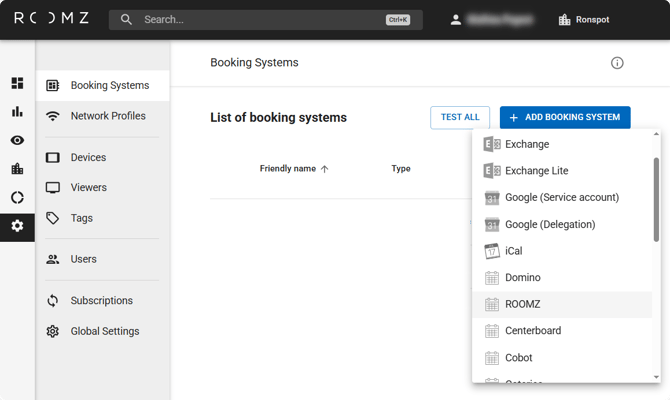Focus the Search input field
Screen dimensions: 670x400
point(266,20)
